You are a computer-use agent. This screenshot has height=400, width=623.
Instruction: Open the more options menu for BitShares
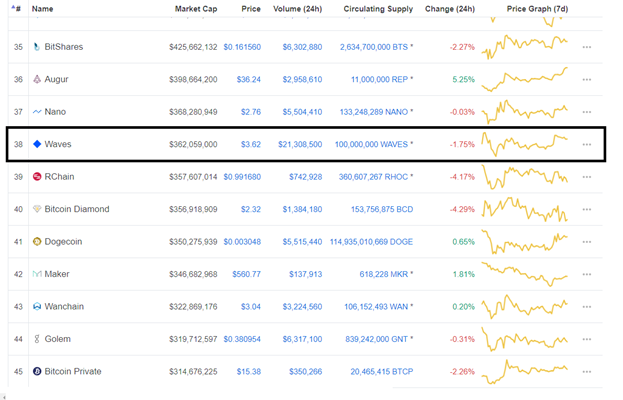pyautogui.click(x=586, y=47)
